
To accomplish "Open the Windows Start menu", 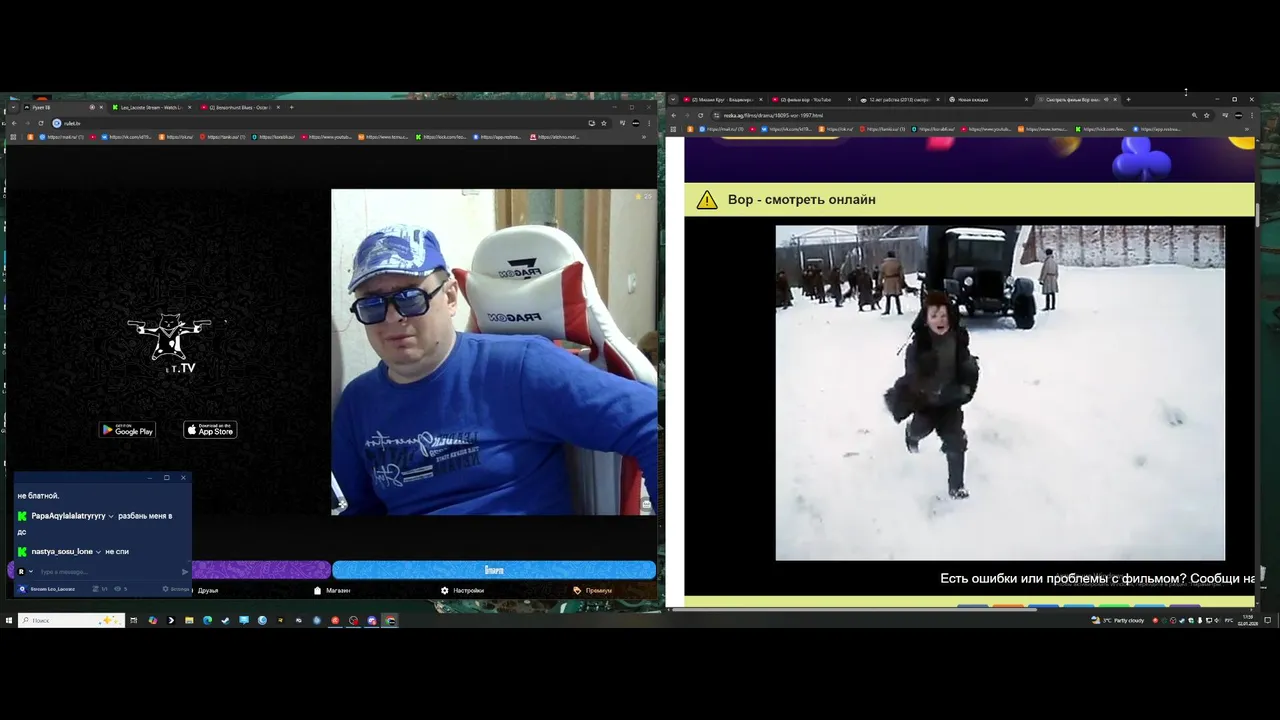I will point(8,620).
